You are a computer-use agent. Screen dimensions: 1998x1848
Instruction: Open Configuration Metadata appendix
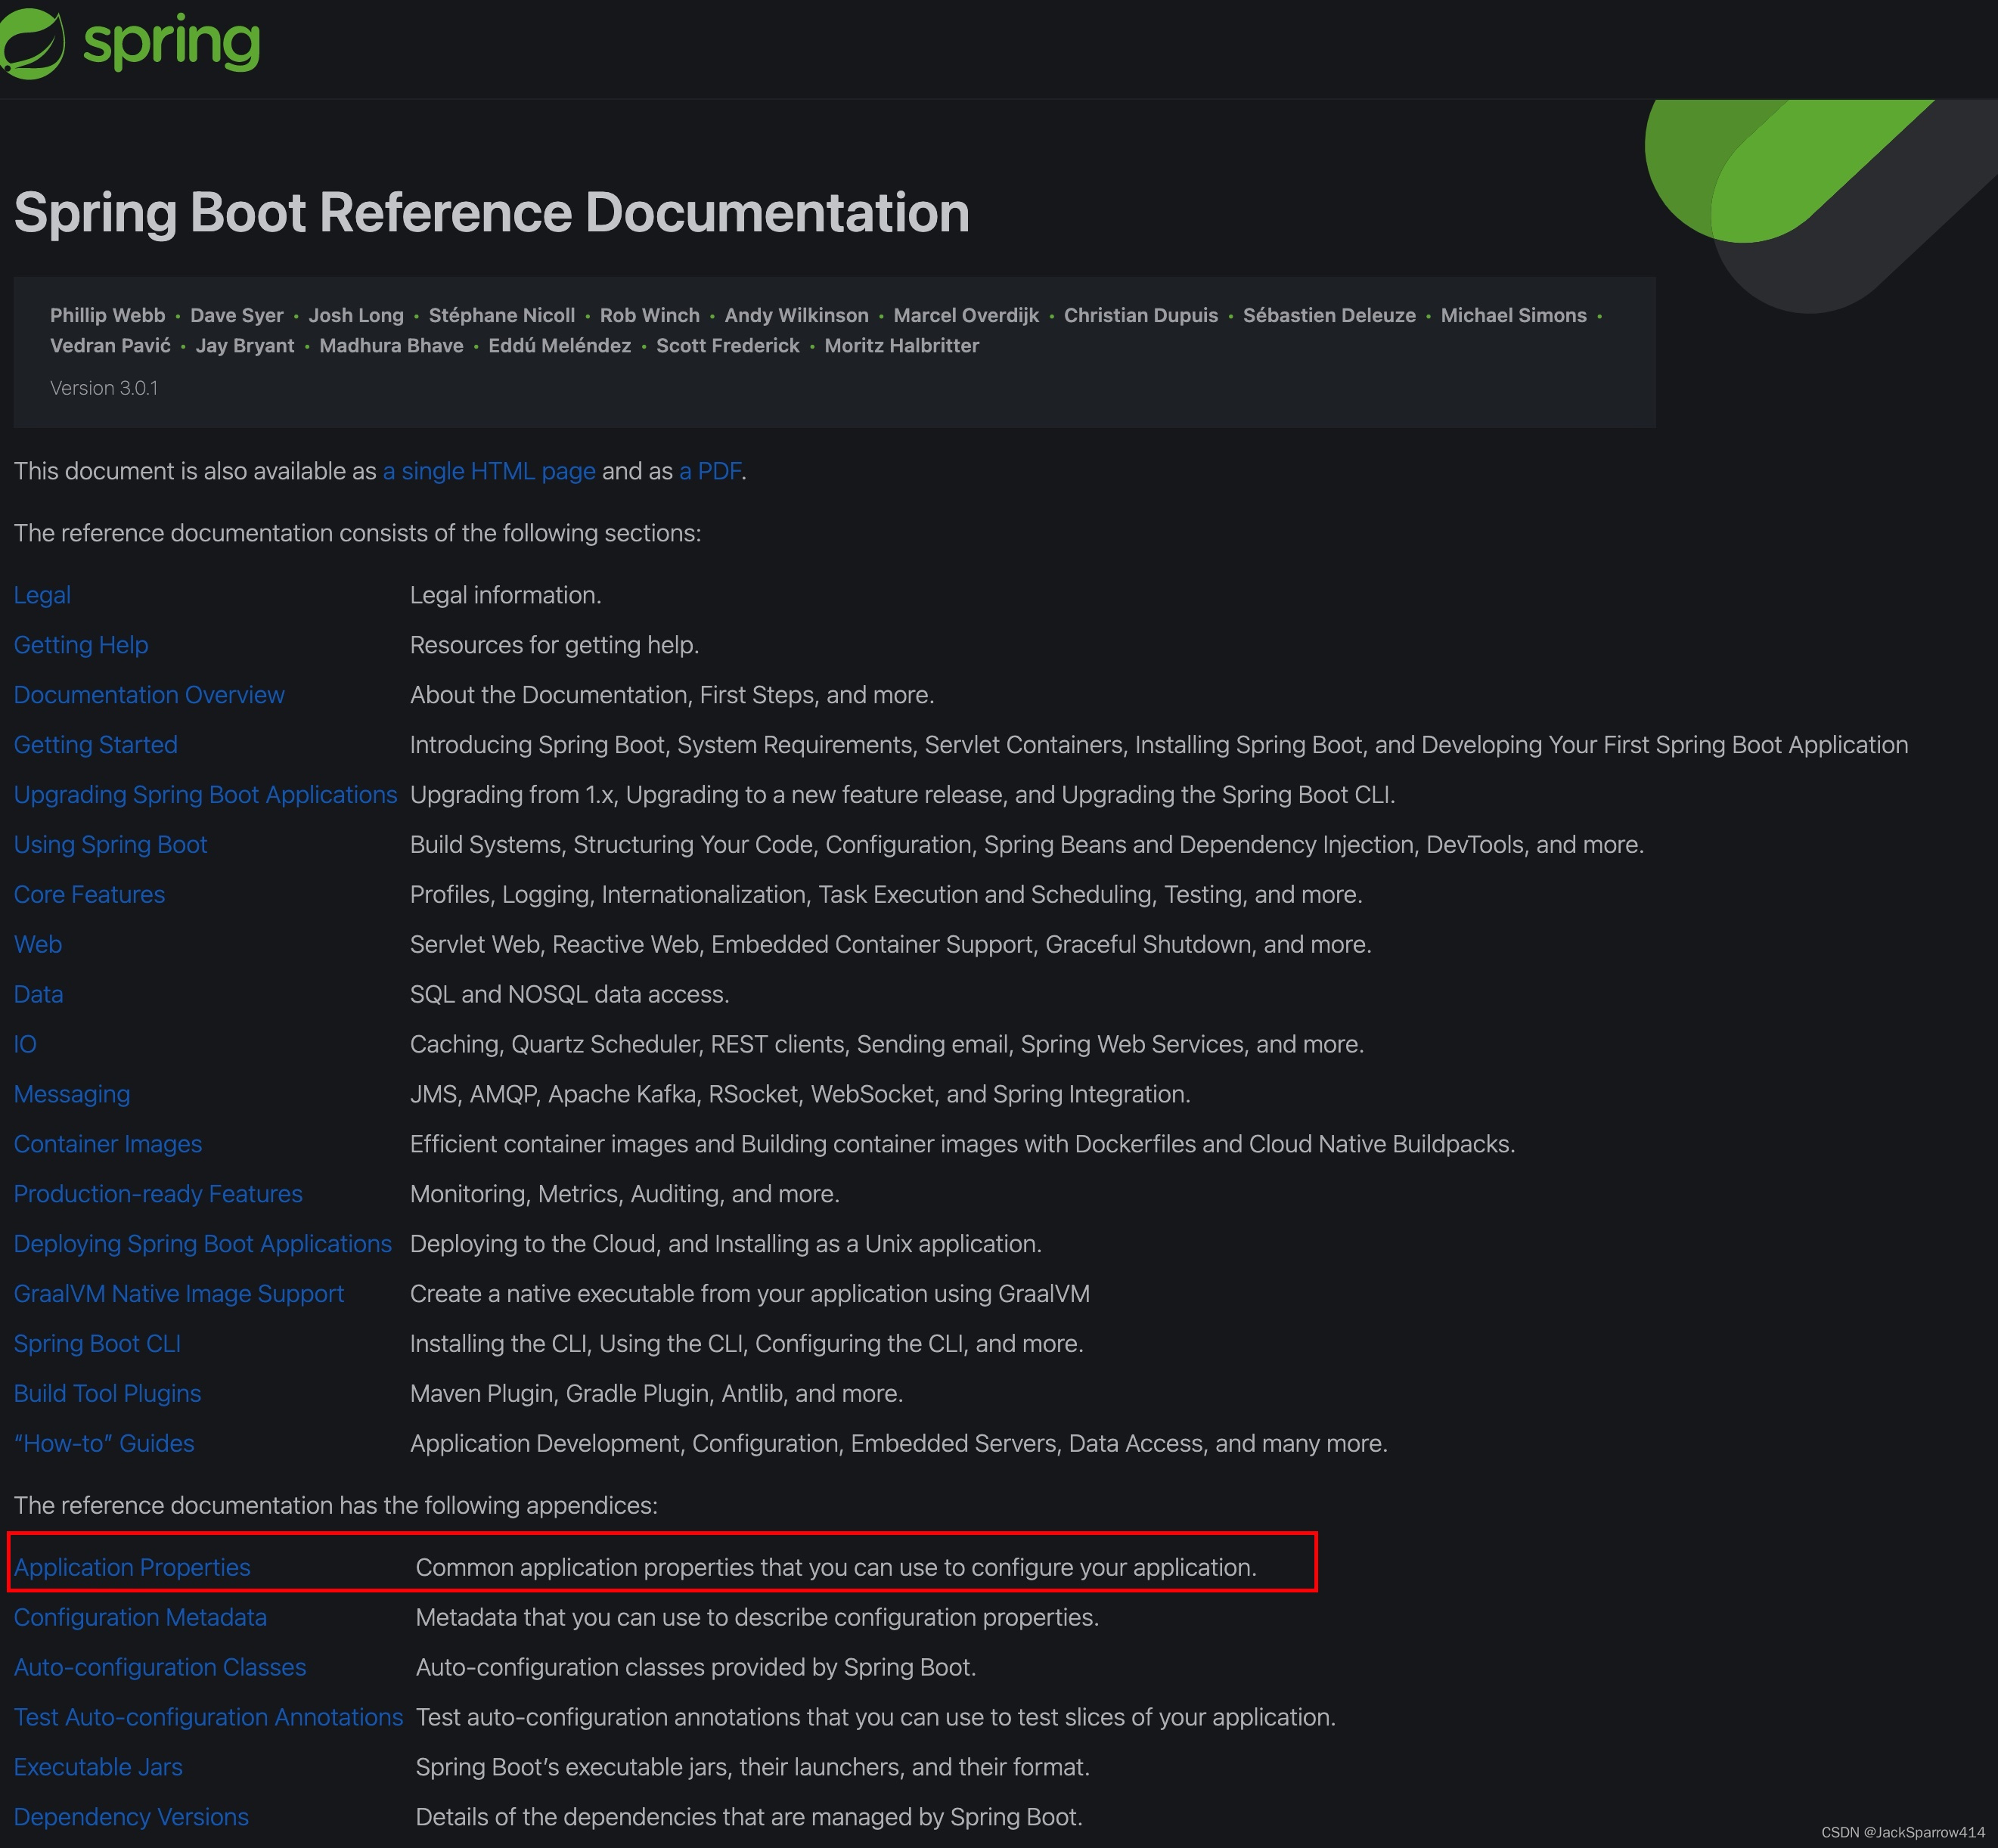tap(140, 1617)
